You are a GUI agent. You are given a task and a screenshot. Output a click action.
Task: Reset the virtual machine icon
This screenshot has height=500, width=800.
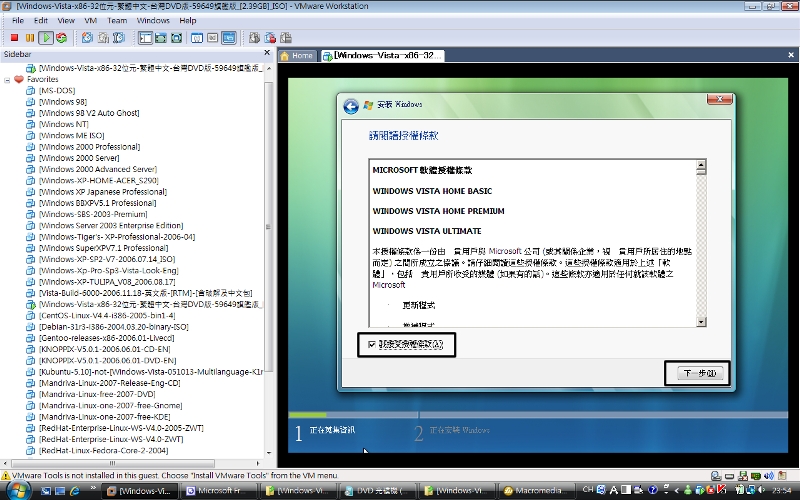tap(62, 38)
